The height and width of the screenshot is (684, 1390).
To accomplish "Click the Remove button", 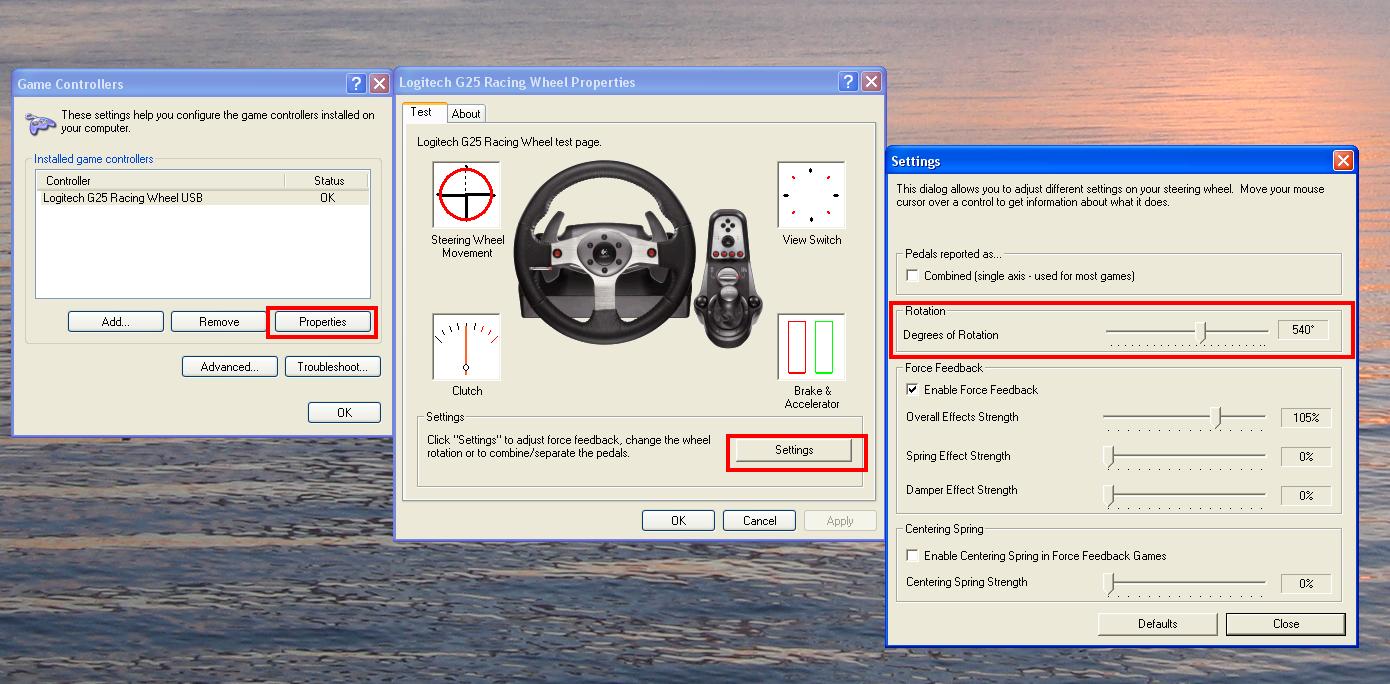I will click(219, 322).
